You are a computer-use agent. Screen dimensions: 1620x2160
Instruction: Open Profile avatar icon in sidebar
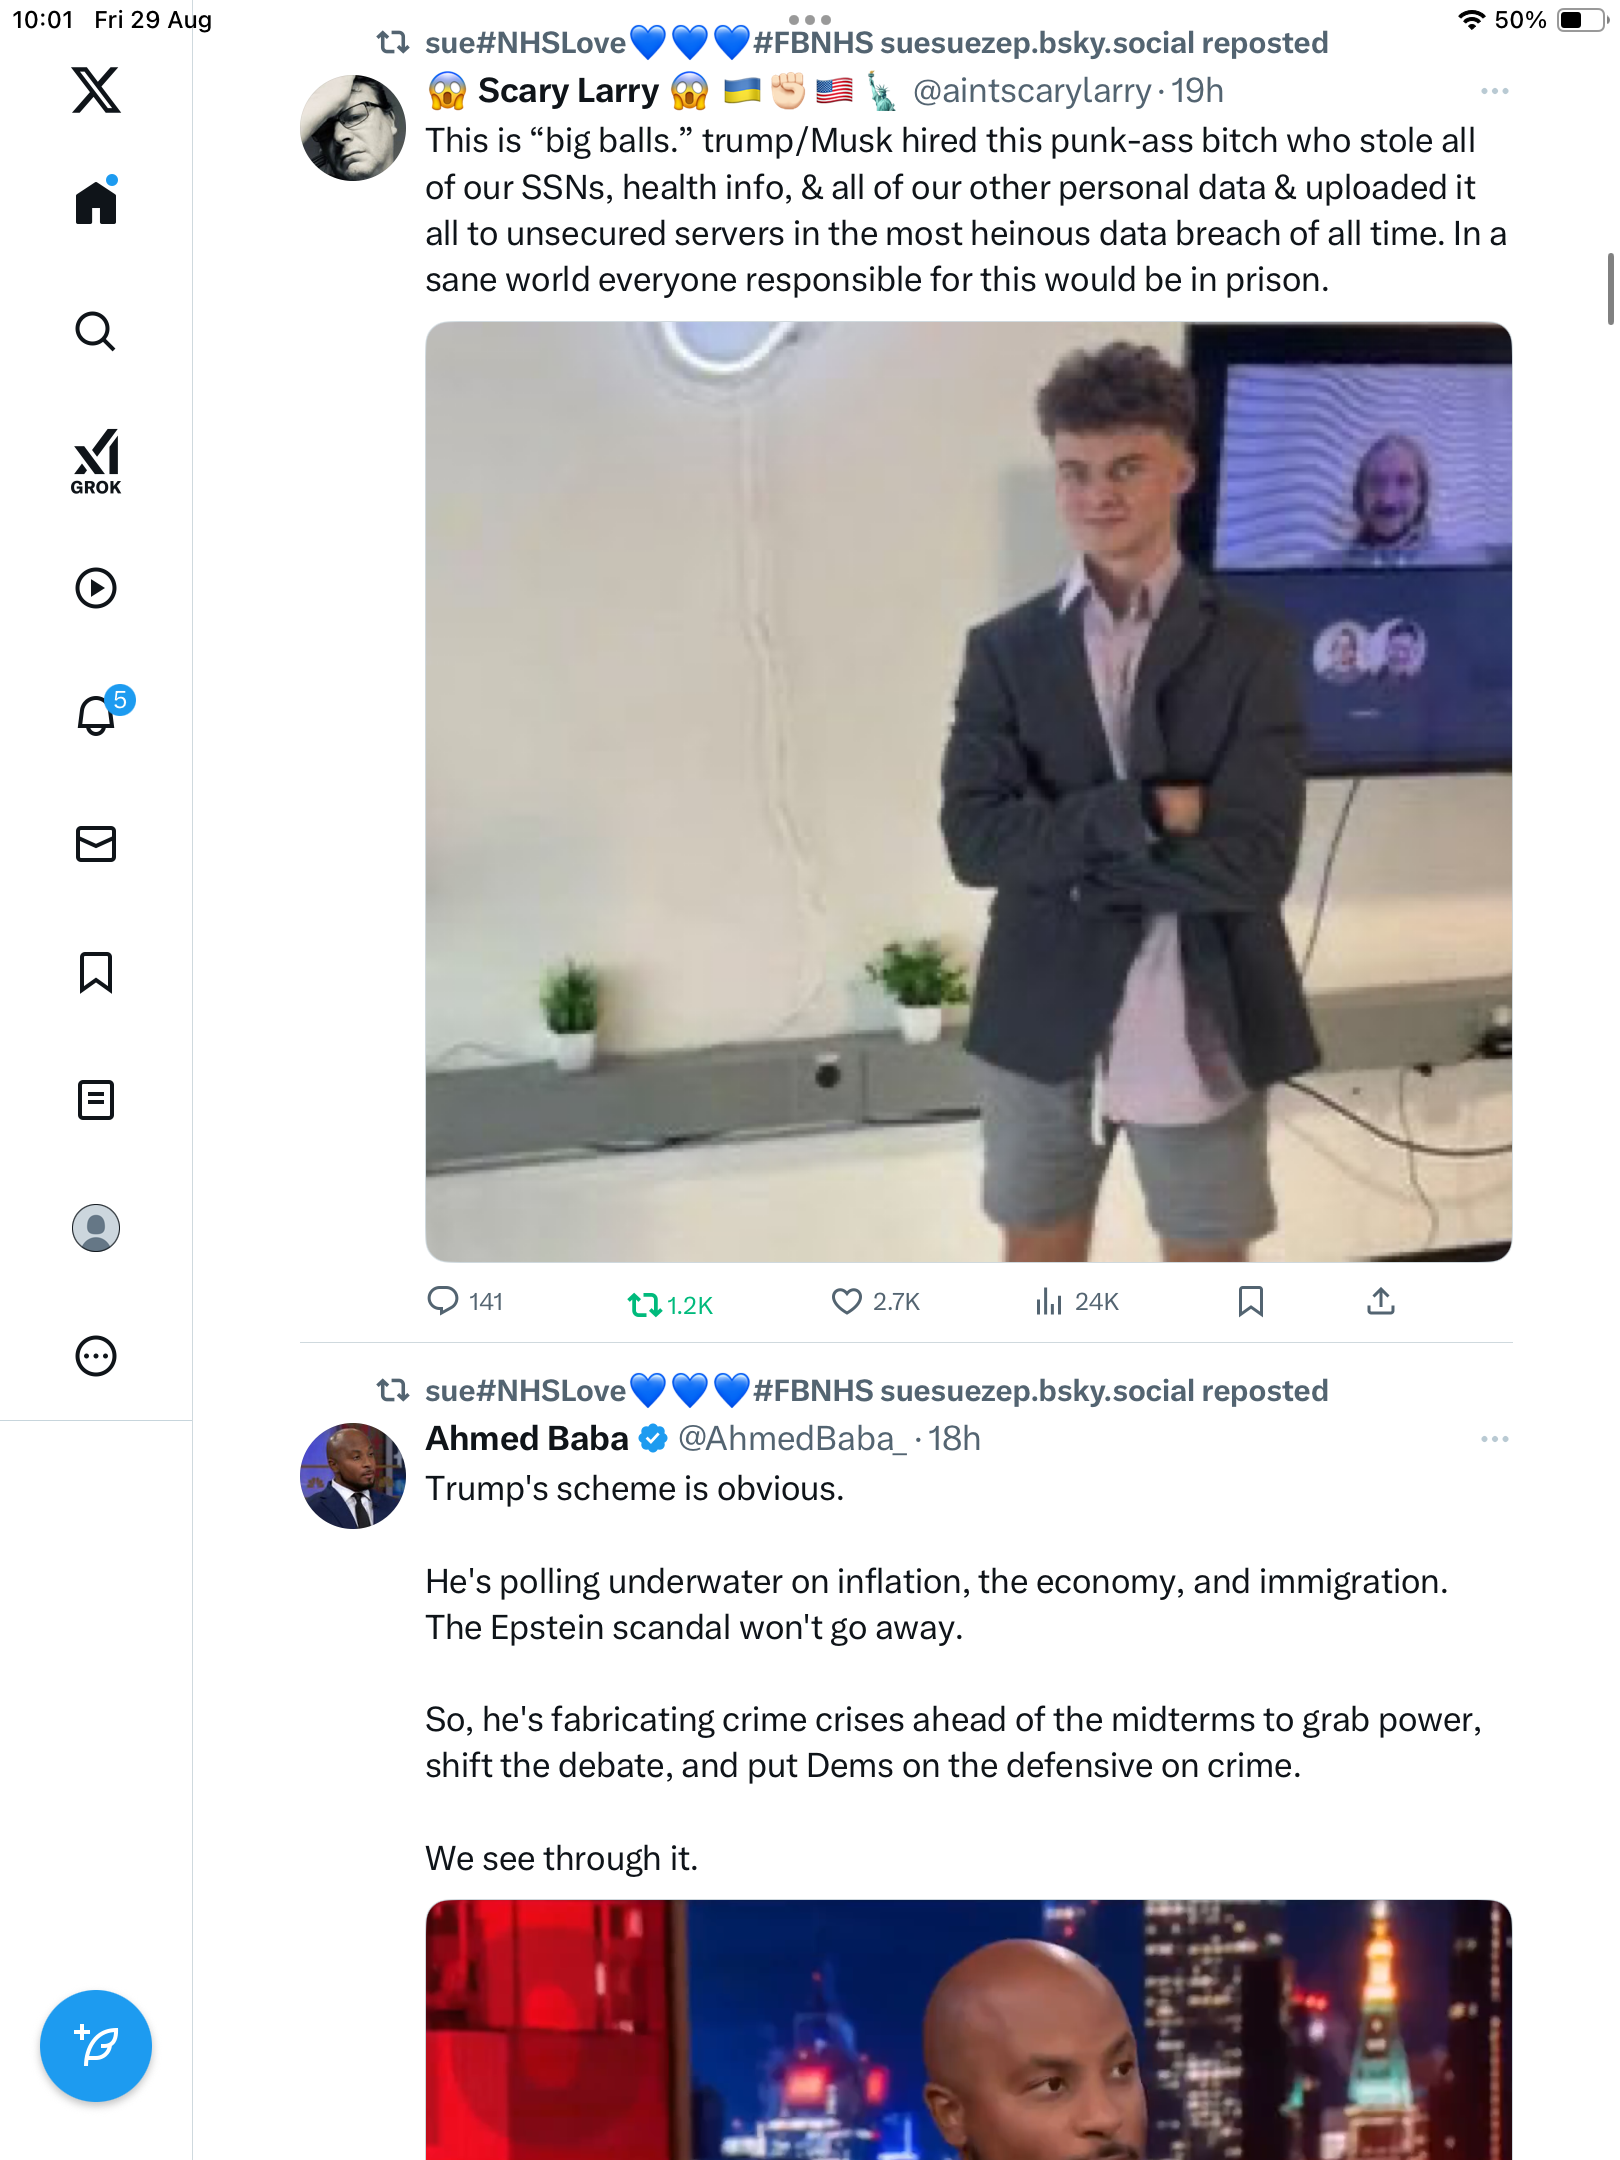96,1228
